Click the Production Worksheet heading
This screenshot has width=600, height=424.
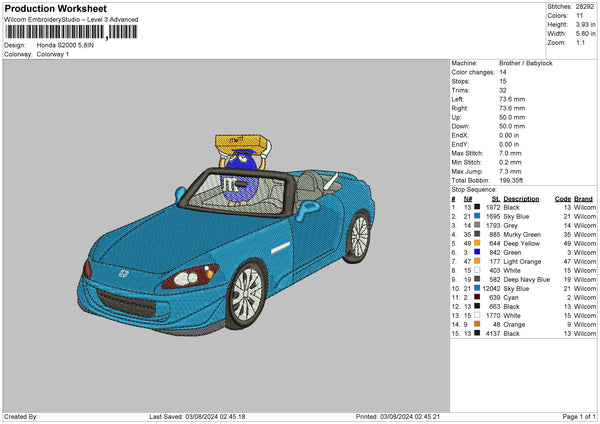(x=55, y=8)
